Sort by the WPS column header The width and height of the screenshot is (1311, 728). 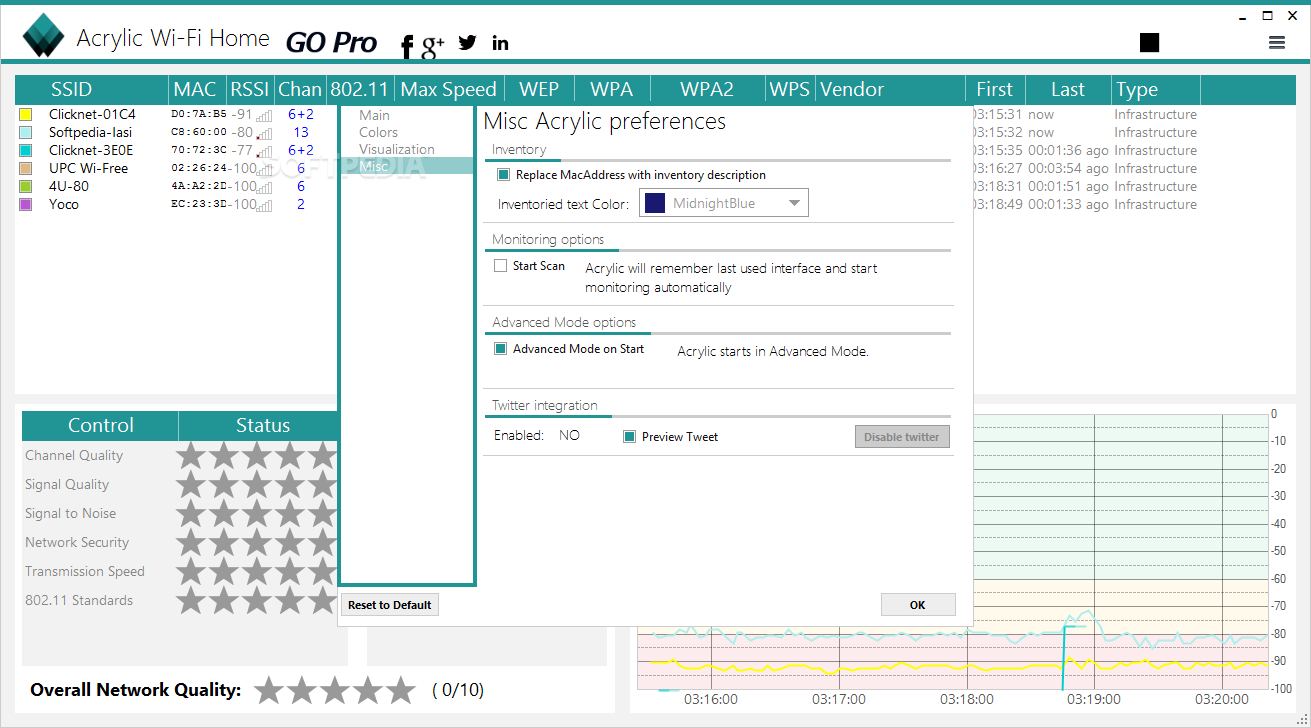coord(790,89)
